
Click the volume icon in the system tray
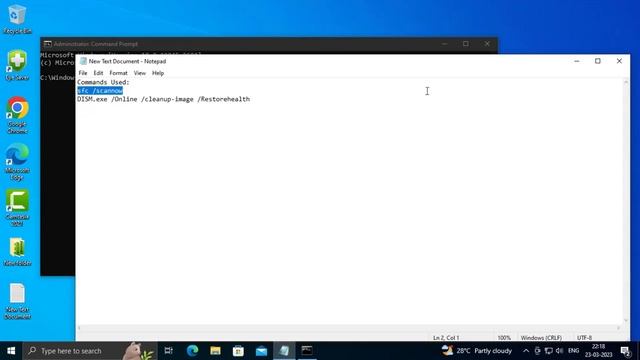point(560,351)
